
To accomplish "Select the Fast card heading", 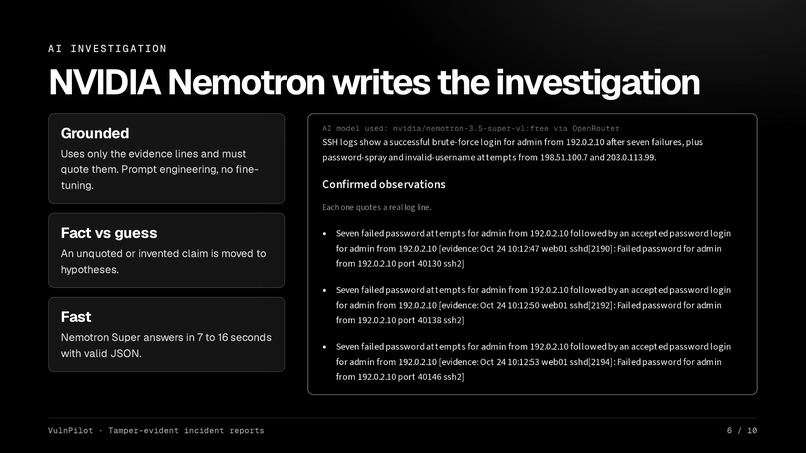I will (x=76, y=317).
